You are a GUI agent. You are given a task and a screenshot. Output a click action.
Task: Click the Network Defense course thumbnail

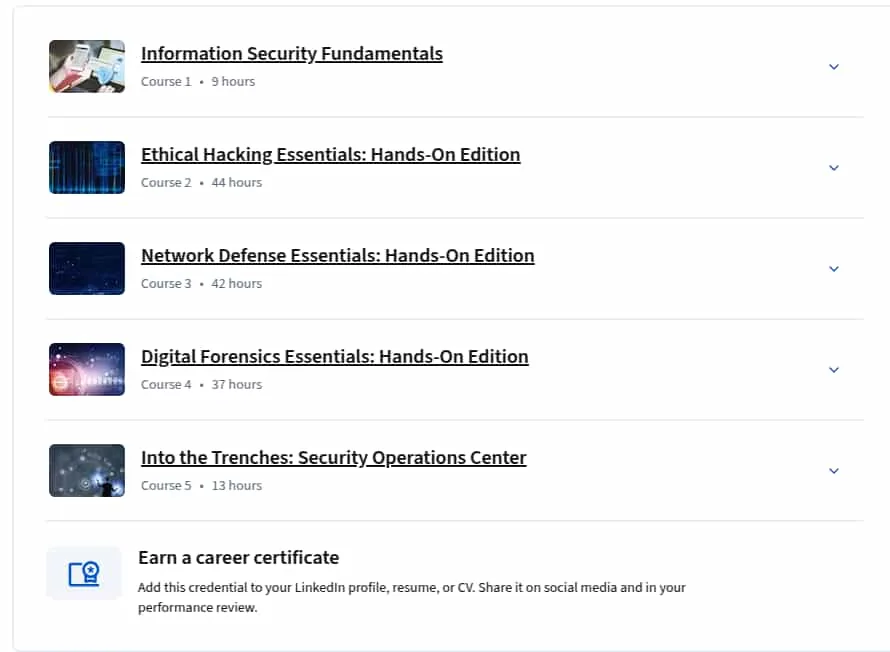click(x=87, y=268)
